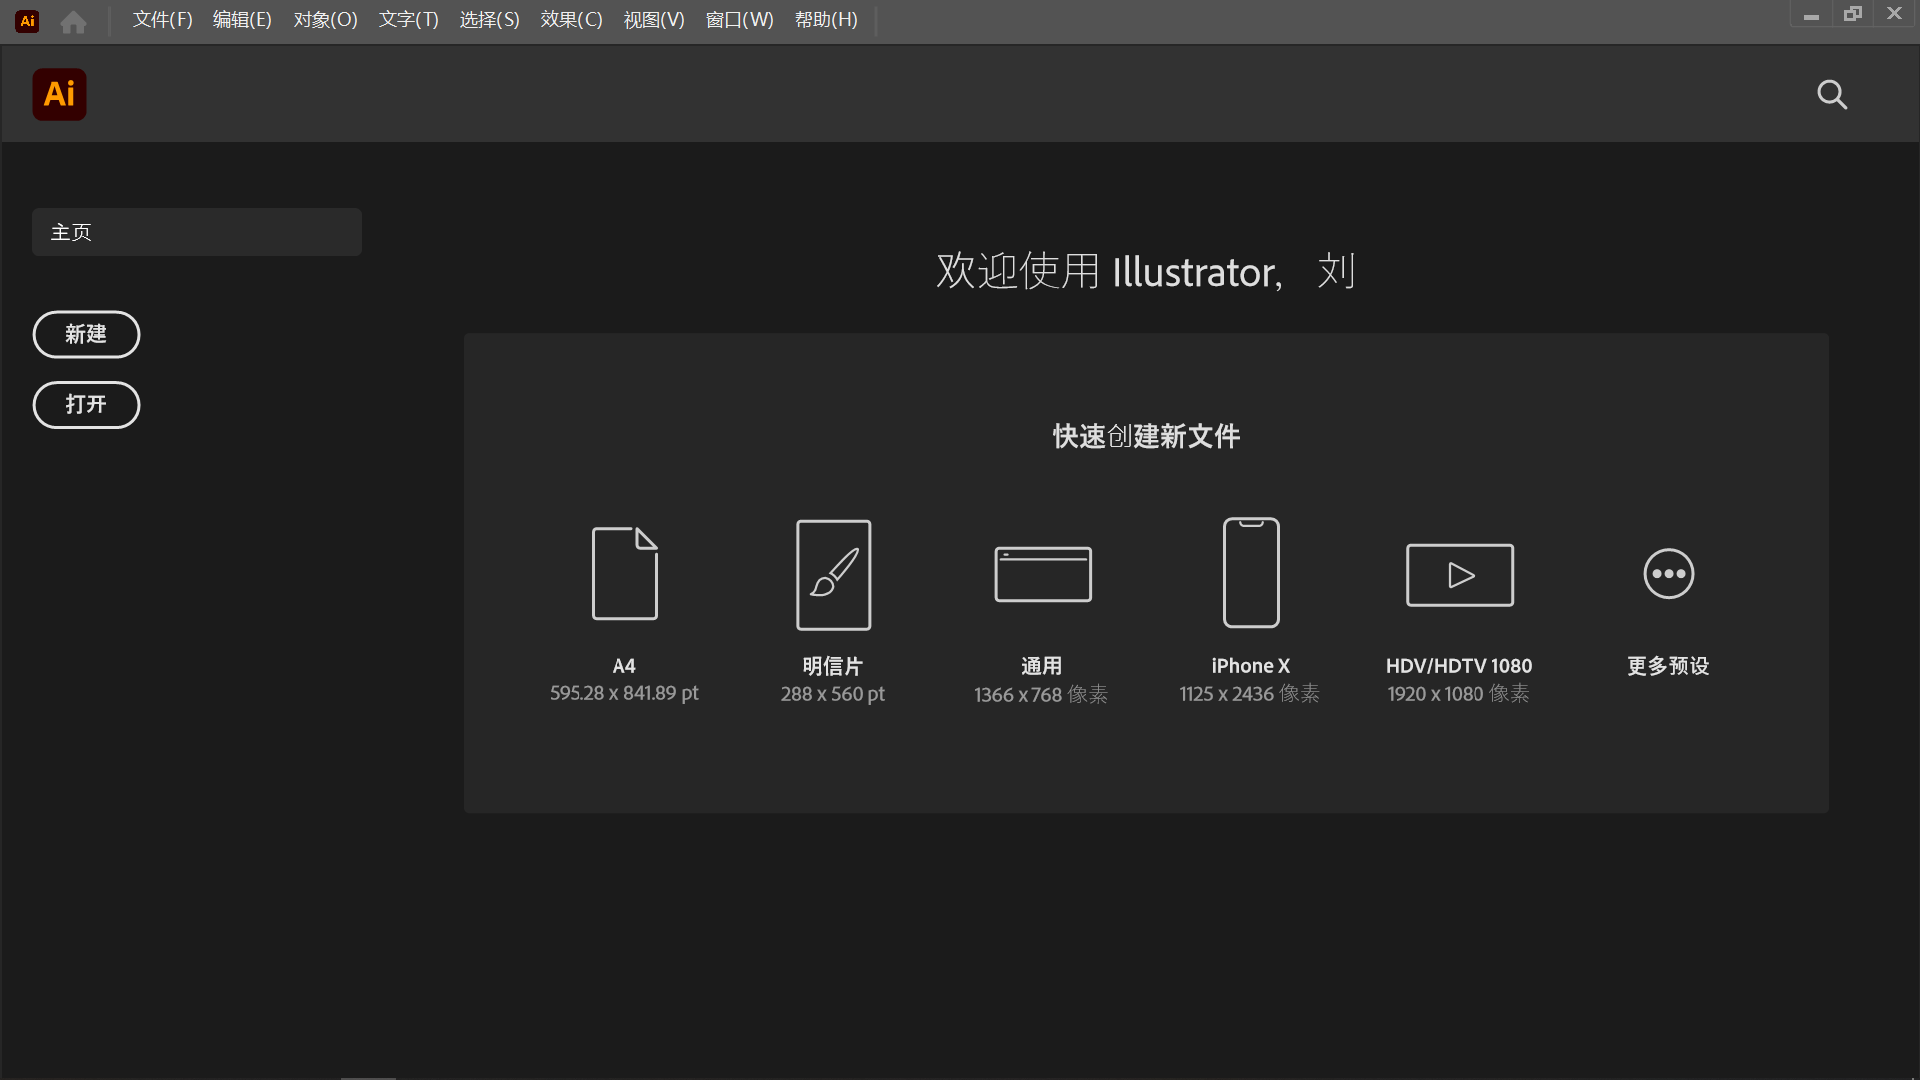This screenshot has width=1920, height=1080.
Task: Select the 明信片 postcard preset icon
Action: coord(833,574)
